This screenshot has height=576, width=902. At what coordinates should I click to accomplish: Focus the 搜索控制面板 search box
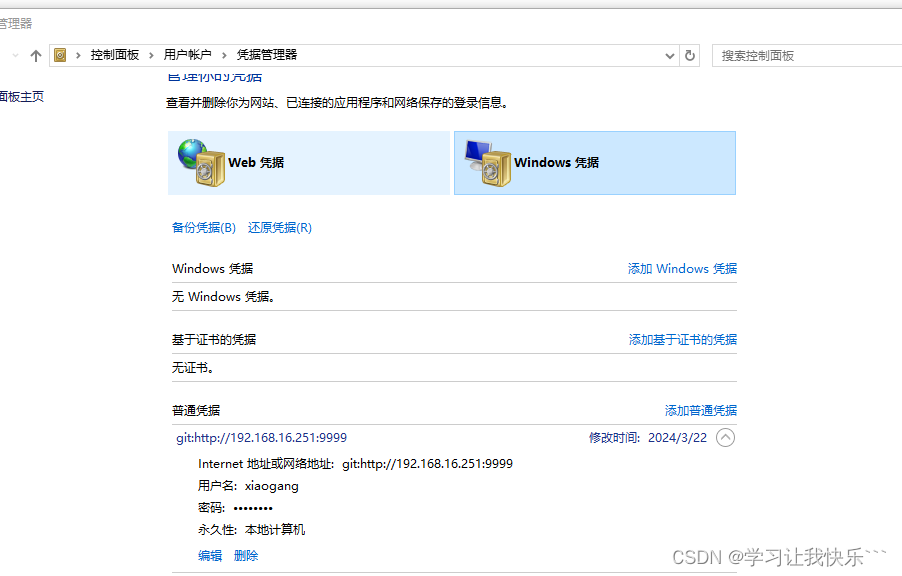(x=807, y=56)
